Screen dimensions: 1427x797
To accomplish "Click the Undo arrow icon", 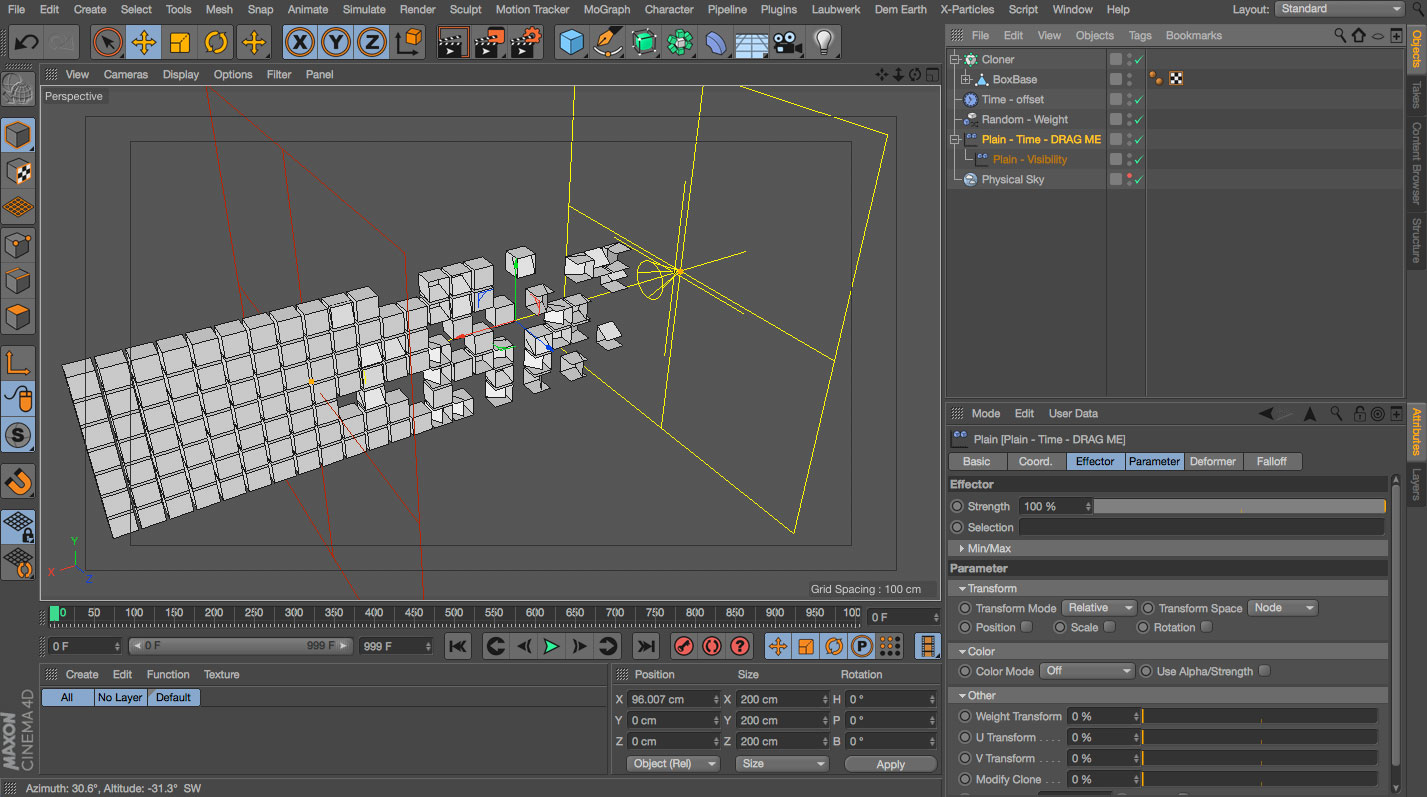I will click(x=27, y=42).
